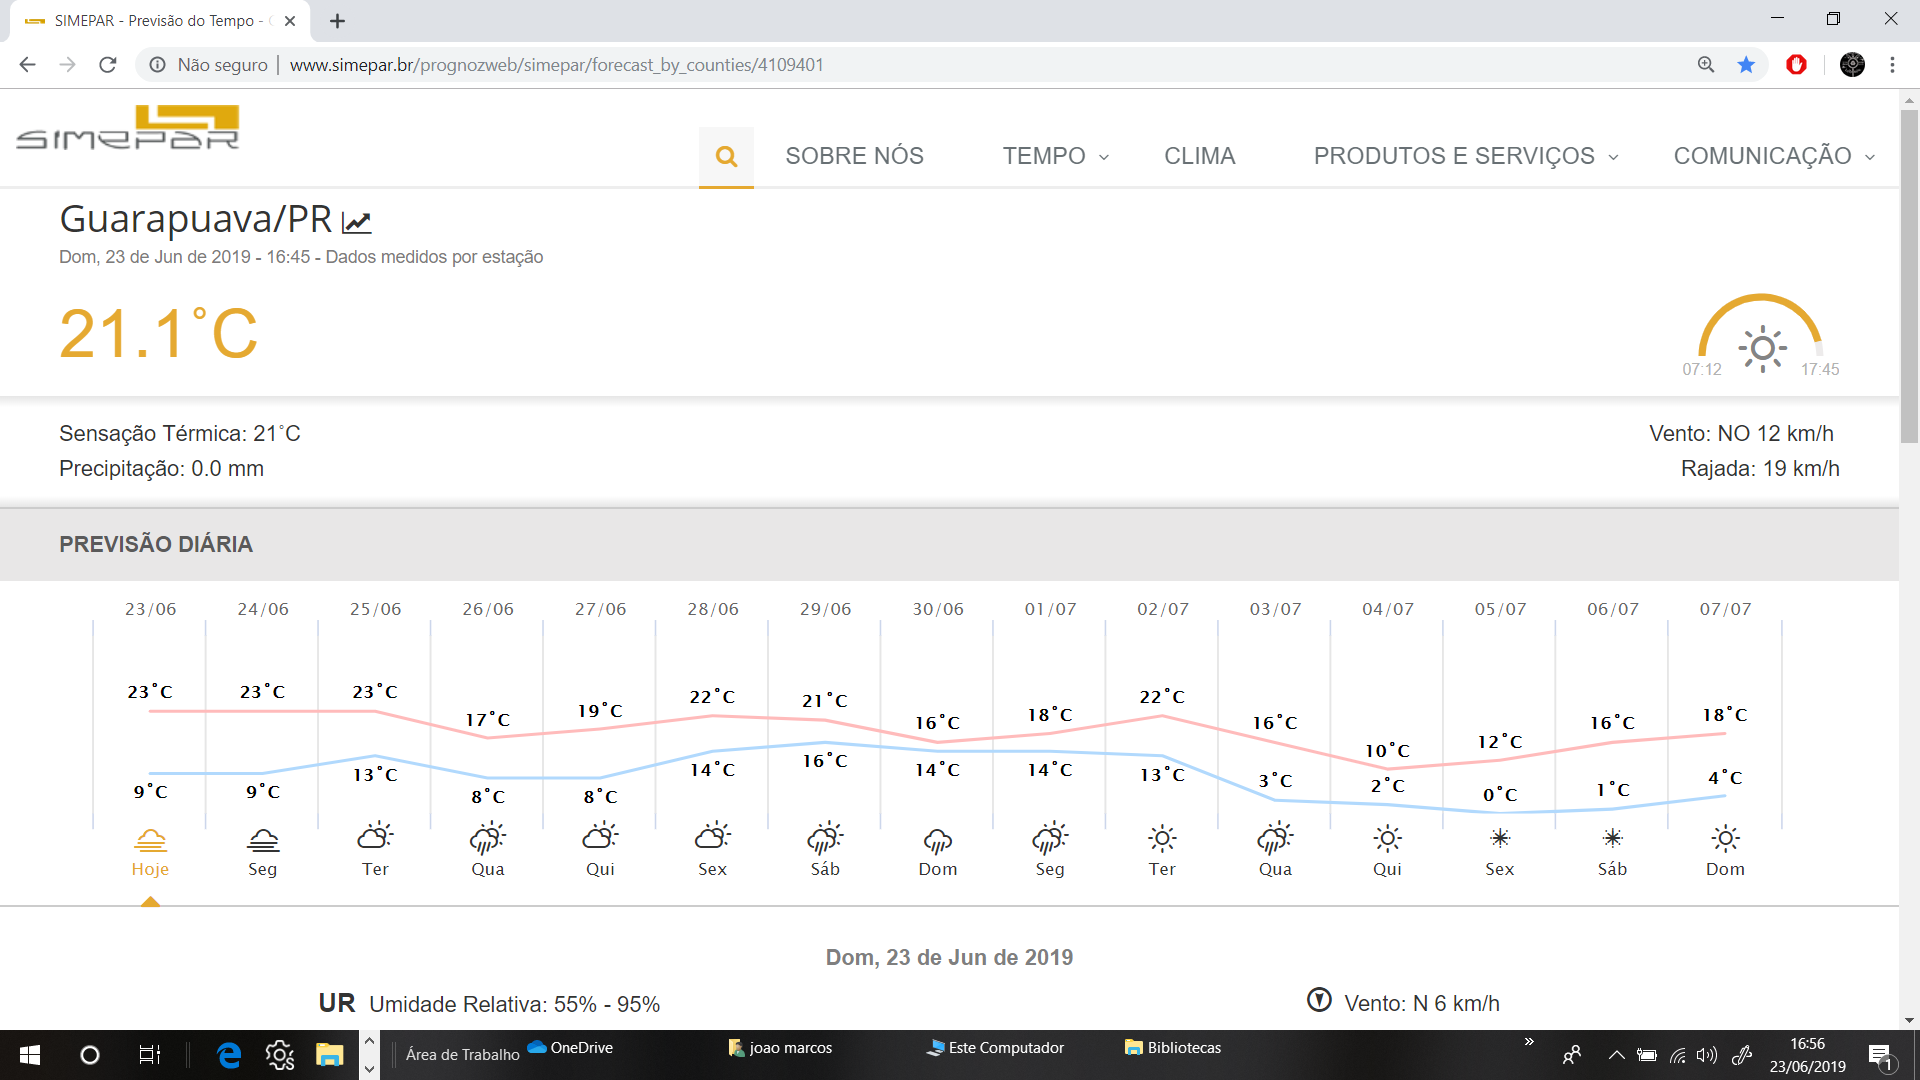1920x1080 pixels.
Task: Launch Edge from taskbar
Action: coord(229,1055)
